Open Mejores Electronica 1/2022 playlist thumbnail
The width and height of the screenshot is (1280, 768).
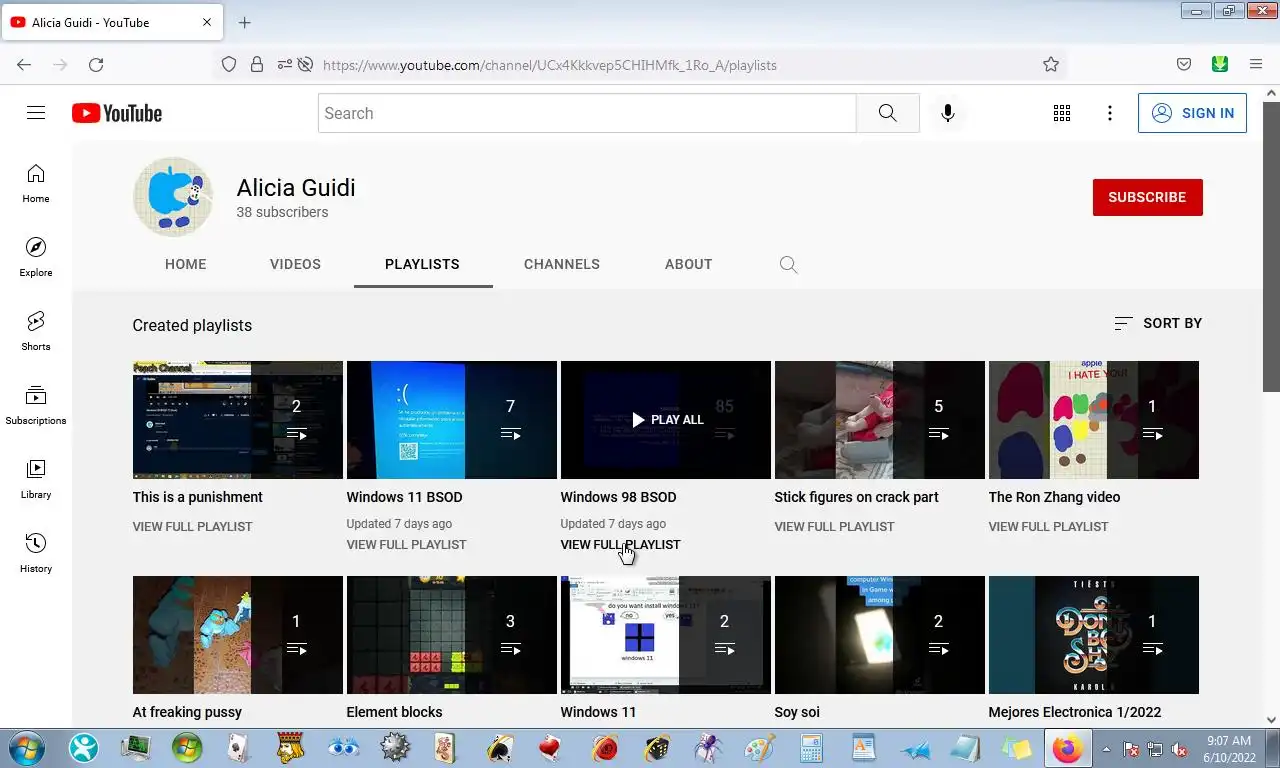[1094, 635]
